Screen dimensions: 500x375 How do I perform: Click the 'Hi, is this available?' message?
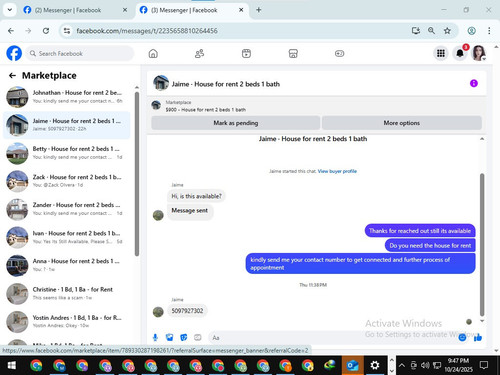tap(196, 196)
